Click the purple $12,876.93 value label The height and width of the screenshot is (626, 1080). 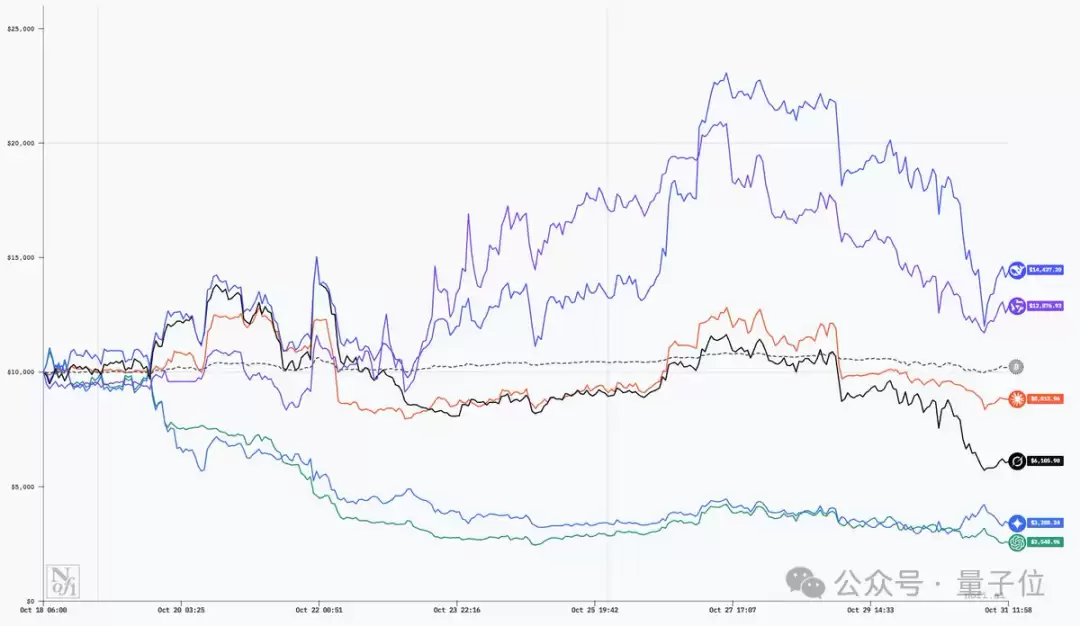(1045, 305)
